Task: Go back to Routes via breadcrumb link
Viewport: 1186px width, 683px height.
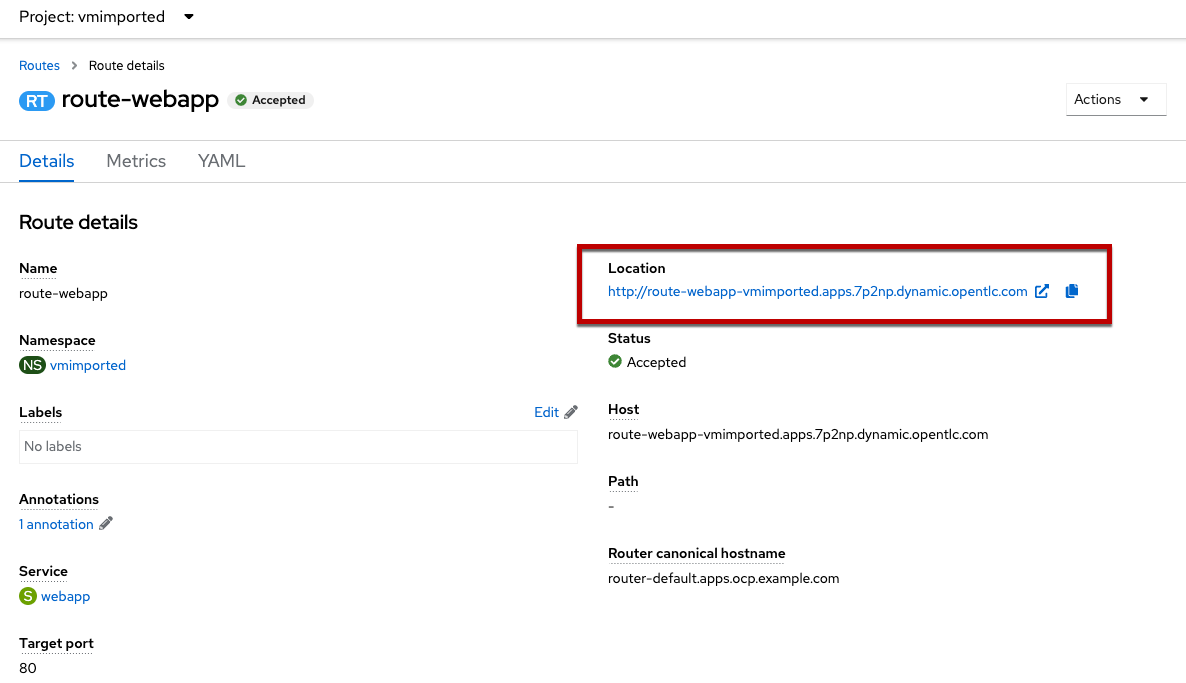Action: click(39, 65)
